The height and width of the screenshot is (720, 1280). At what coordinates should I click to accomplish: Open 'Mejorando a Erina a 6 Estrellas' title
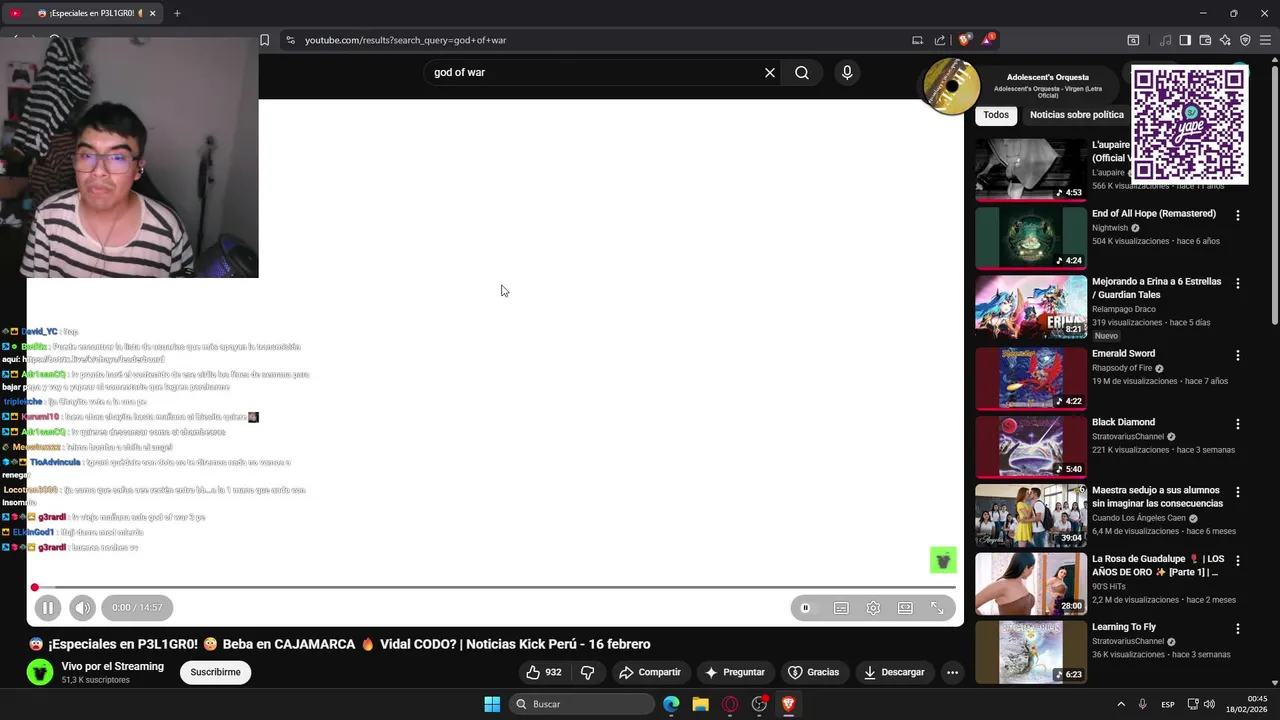[1156, 288]
